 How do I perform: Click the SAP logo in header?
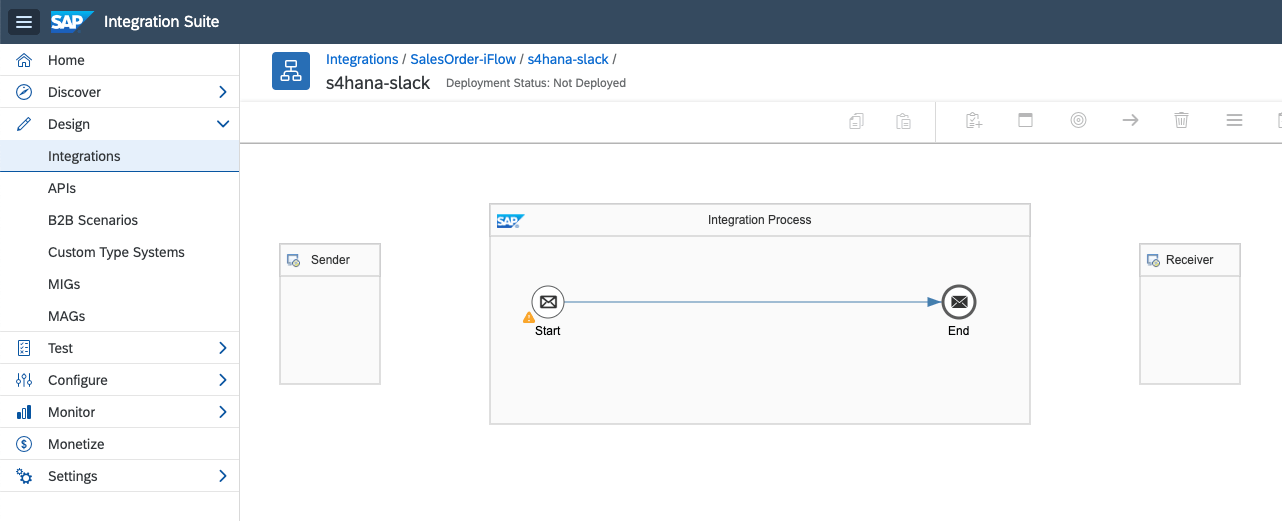click(x=72, y=22)
